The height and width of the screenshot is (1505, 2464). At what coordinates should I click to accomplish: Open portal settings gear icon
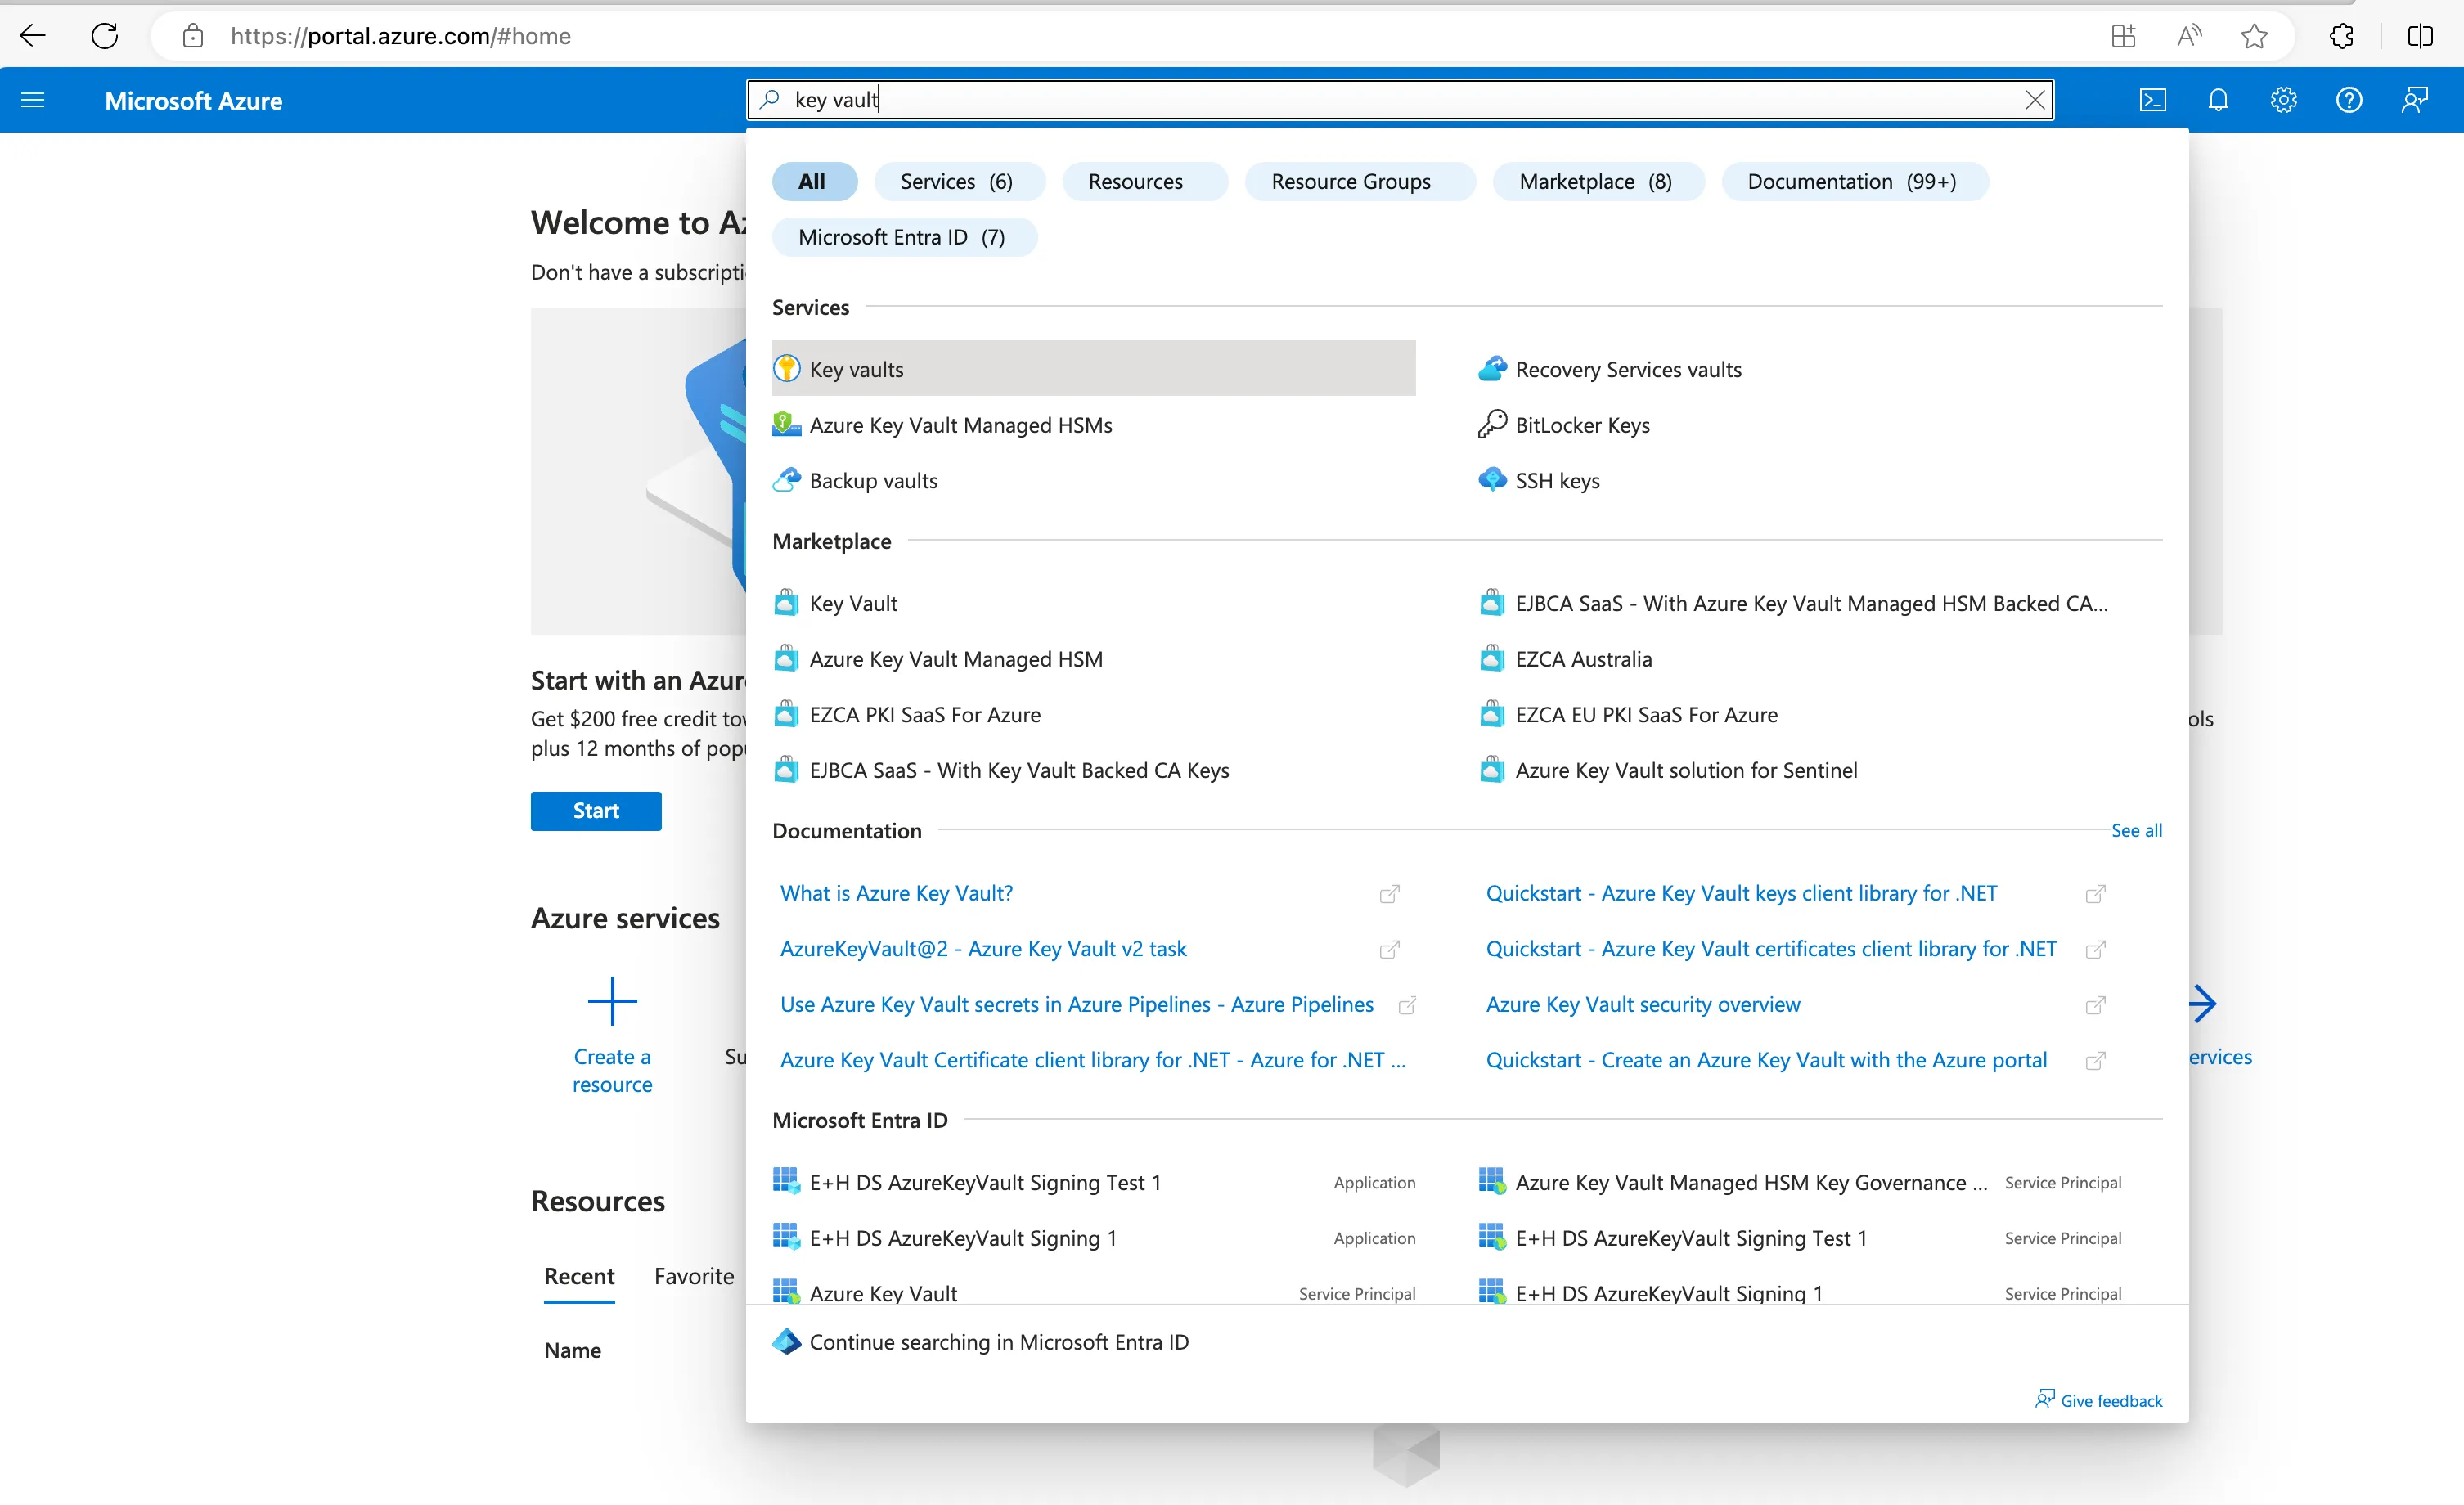(x=2283, y=100)
